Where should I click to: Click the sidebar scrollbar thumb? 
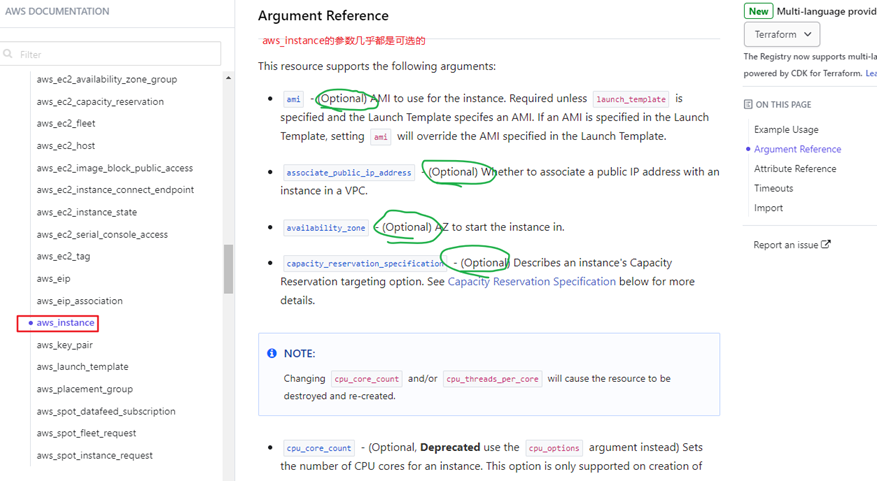coord(228,269)
